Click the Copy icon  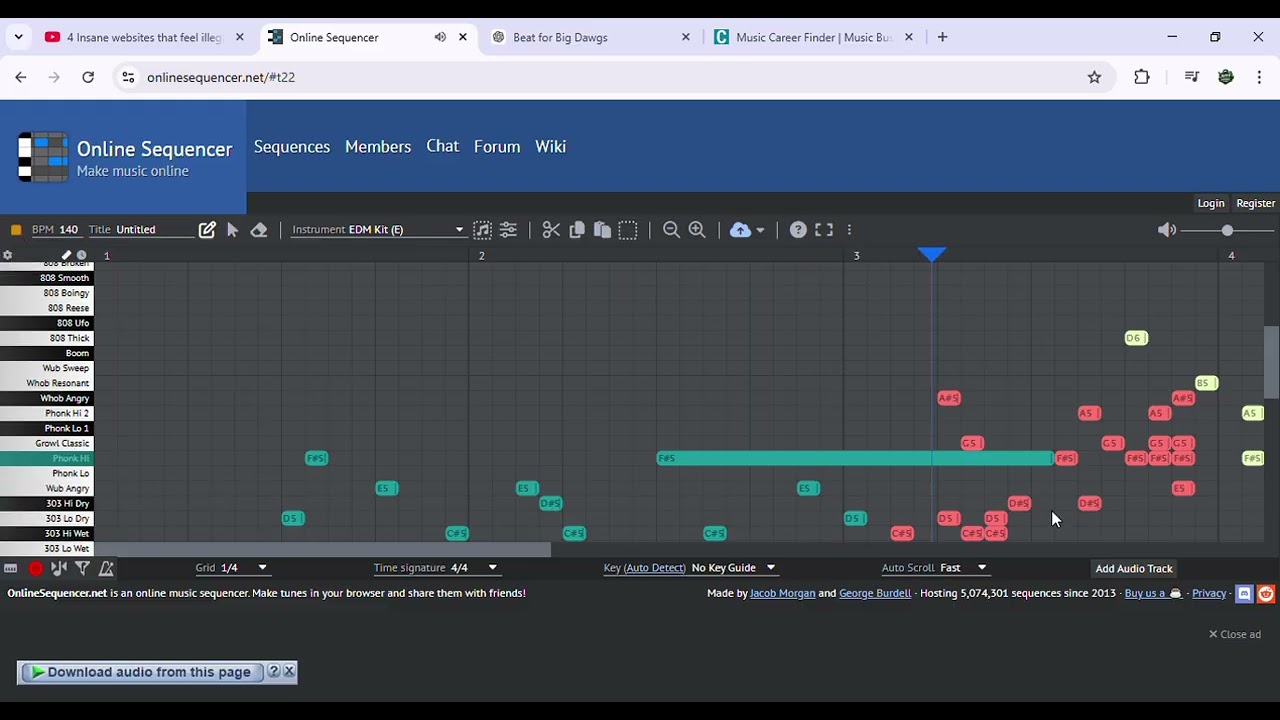tap(577, 230)
